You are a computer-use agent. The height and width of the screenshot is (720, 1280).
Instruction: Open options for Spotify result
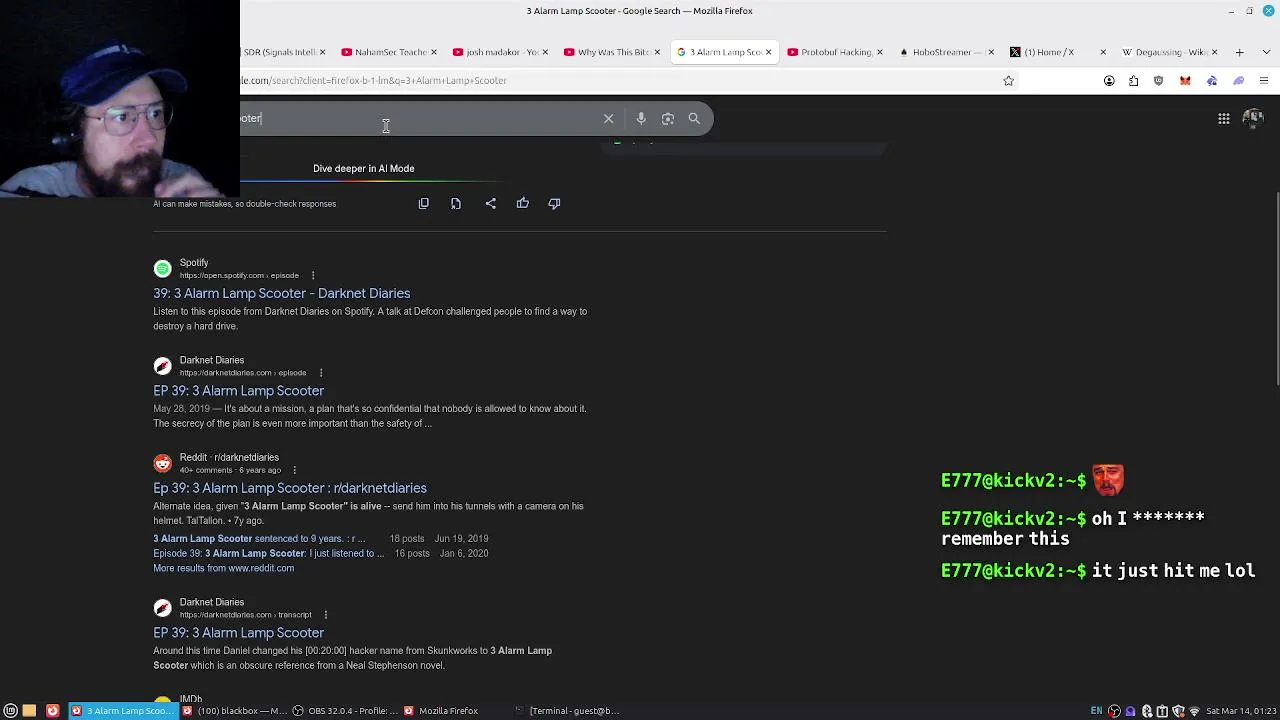click(312, 275)
